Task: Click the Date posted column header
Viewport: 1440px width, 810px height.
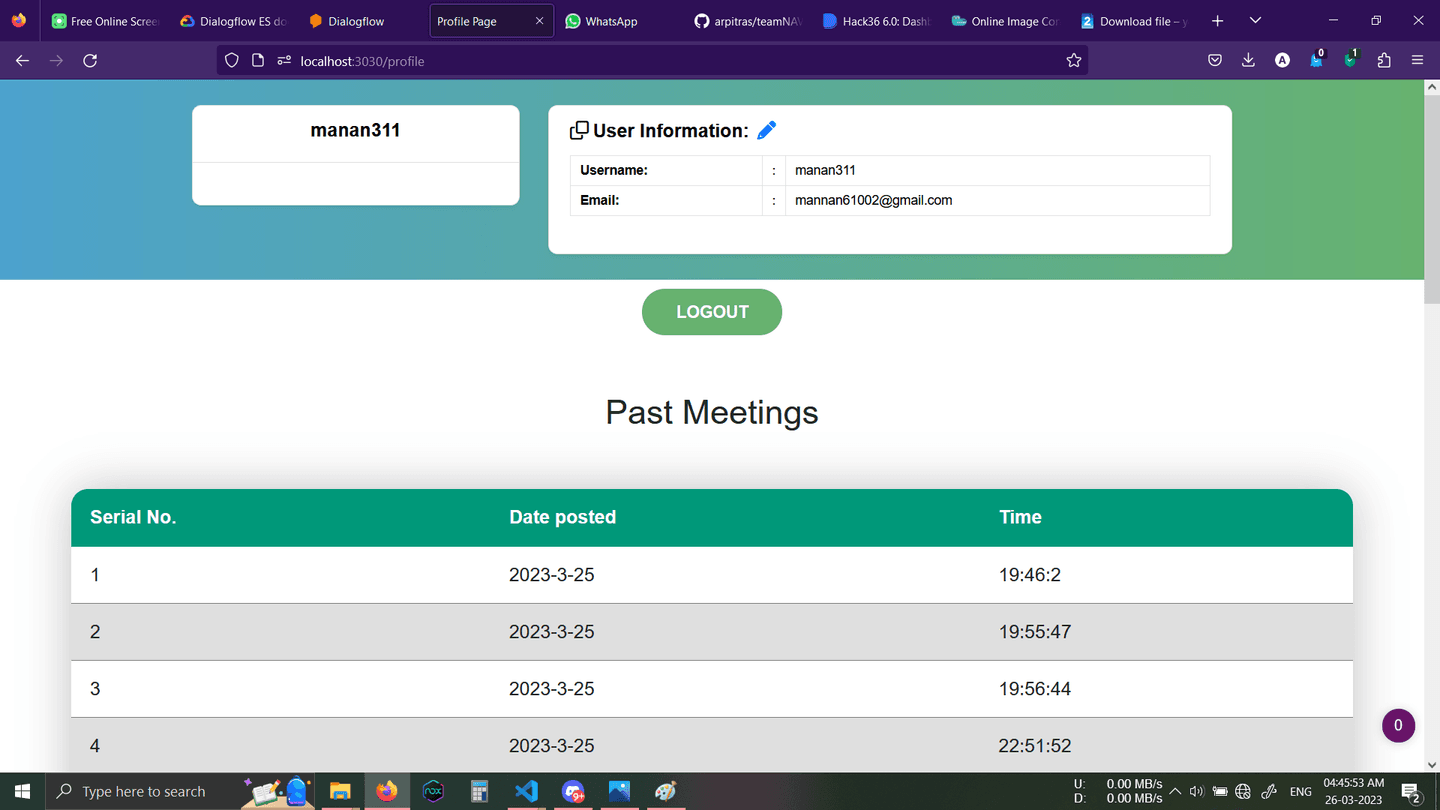Action: 562,517
